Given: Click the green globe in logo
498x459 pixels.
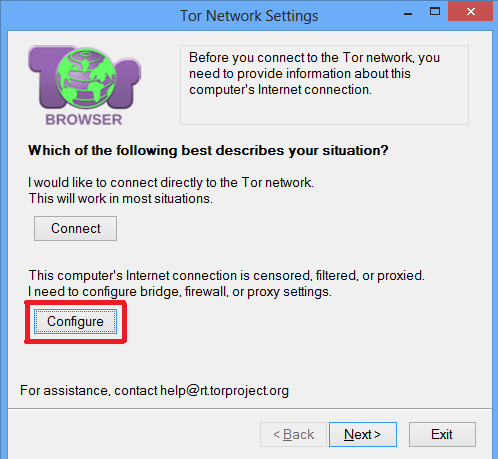Looking at the screenshot, I should [86, 78].
